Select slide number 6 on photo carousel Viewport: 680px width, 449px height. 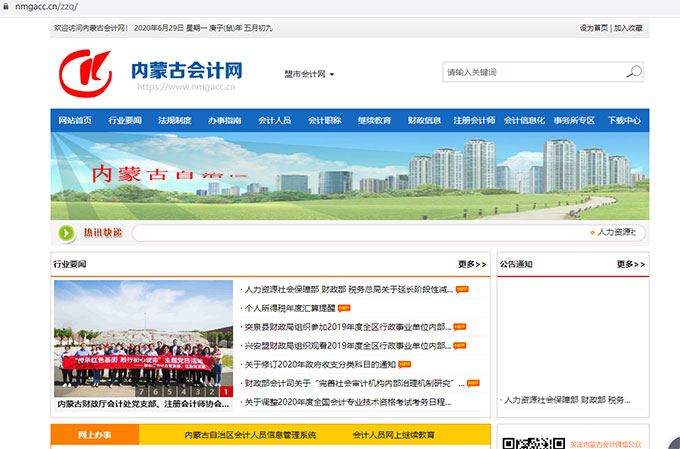[154, 391]
